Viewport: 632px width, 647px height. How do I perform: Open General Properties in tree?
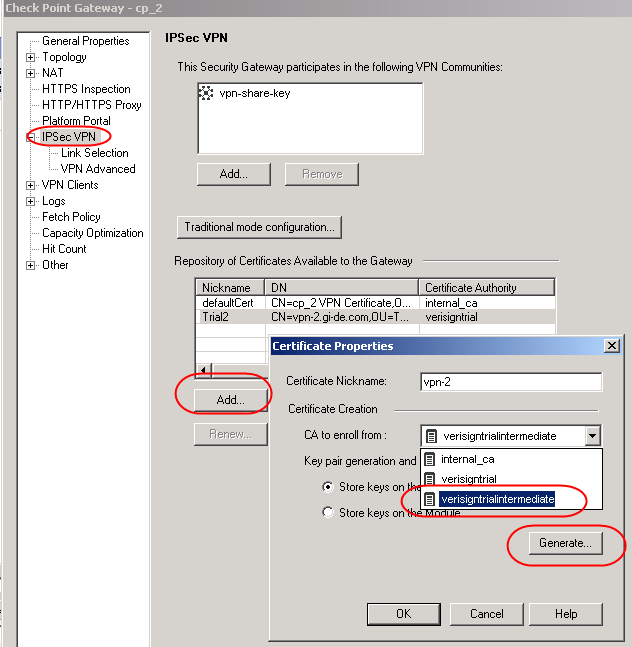(x=85, y=41)
